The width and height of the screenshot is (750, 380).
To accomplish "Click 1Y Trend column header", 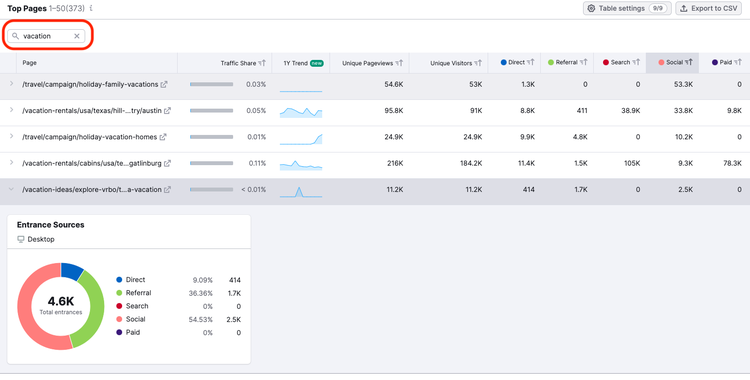I will [x=296, y=63].
